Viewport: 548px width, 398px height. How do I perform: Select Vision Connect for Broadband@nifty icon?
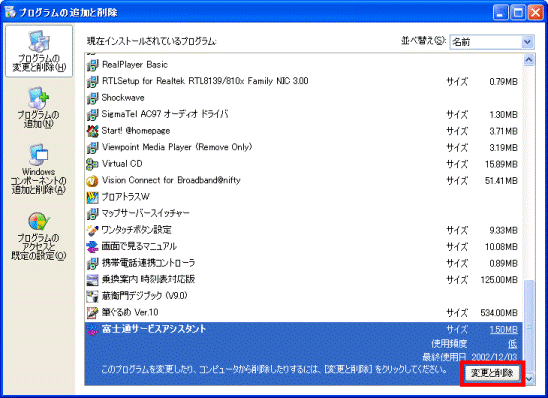point(93,181)
